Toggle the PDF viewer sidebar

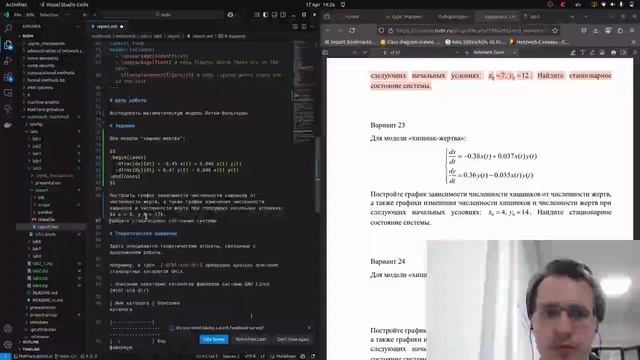click(325, 53)
